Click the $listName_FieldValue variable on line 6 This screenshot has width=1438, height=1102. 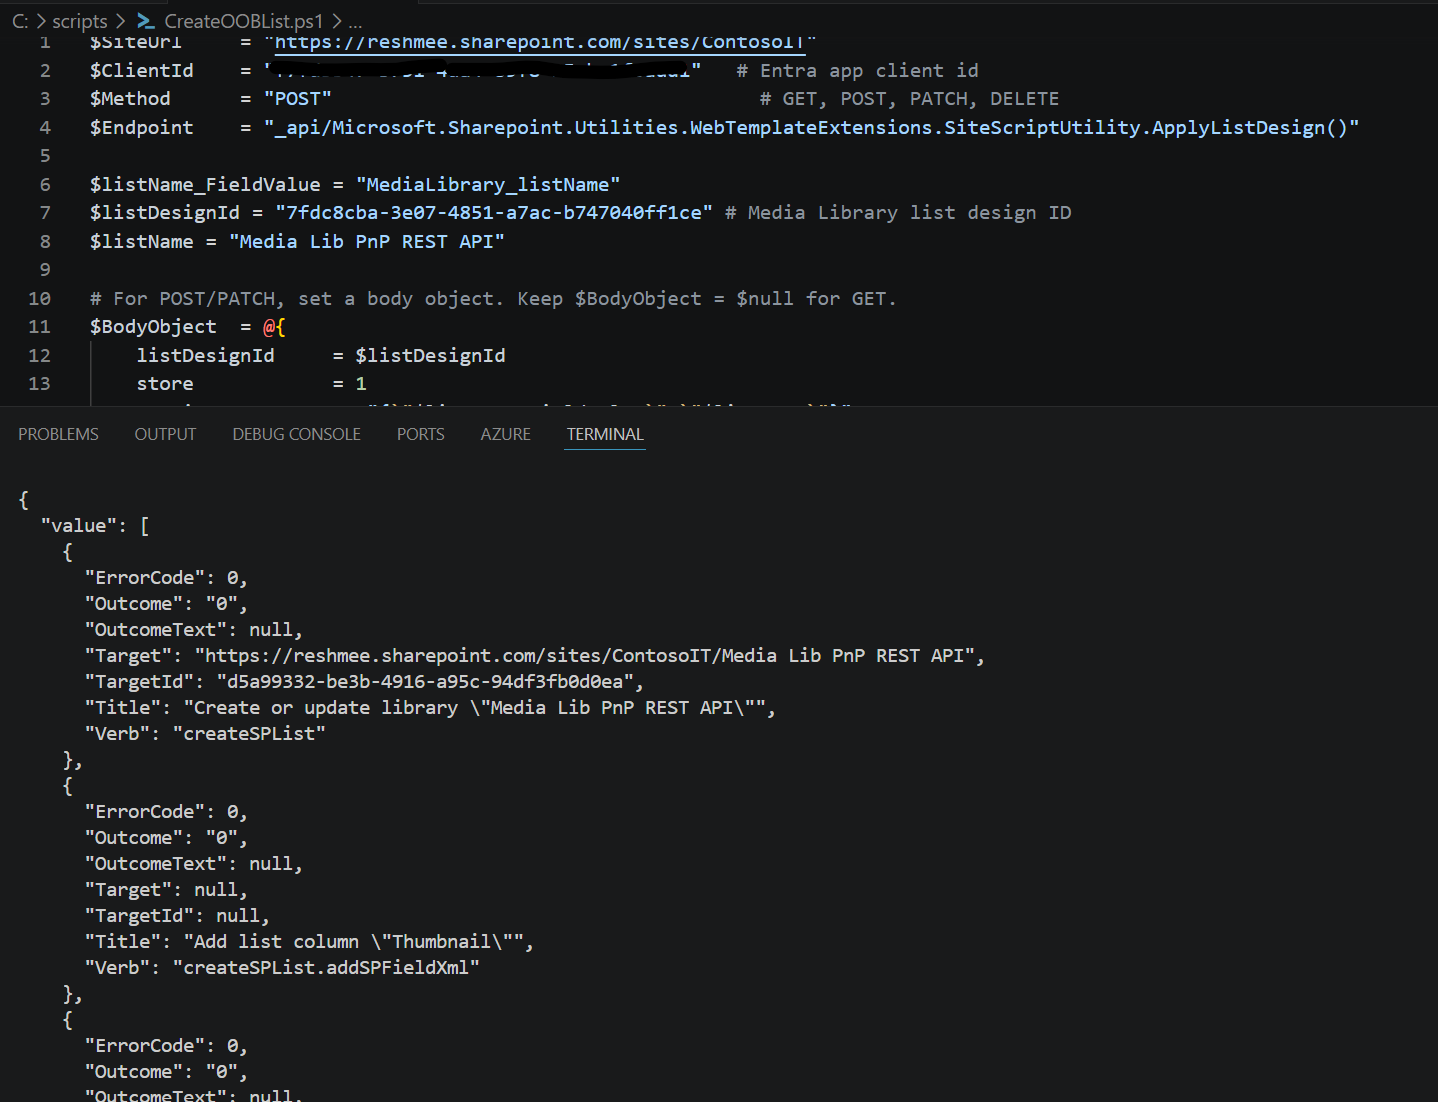[205, 185]
